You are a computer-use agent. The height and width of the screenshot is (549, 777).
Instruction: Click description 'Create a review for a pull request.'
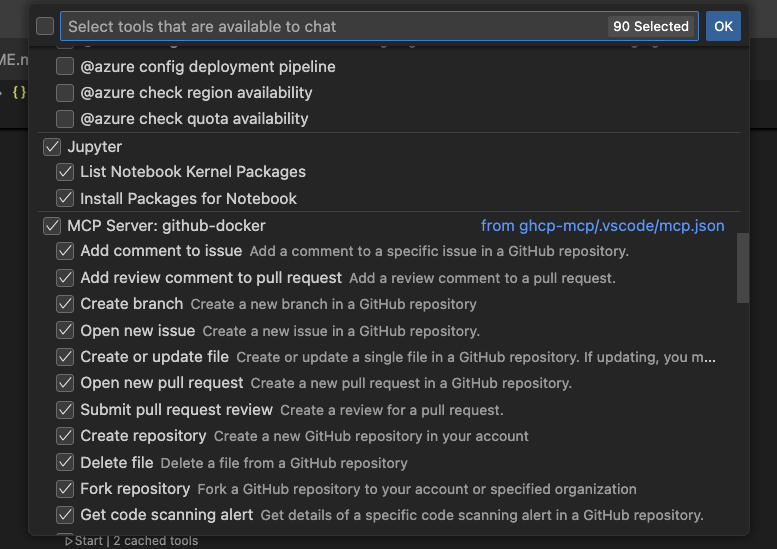pyautogui.click(x=391, y=410)
